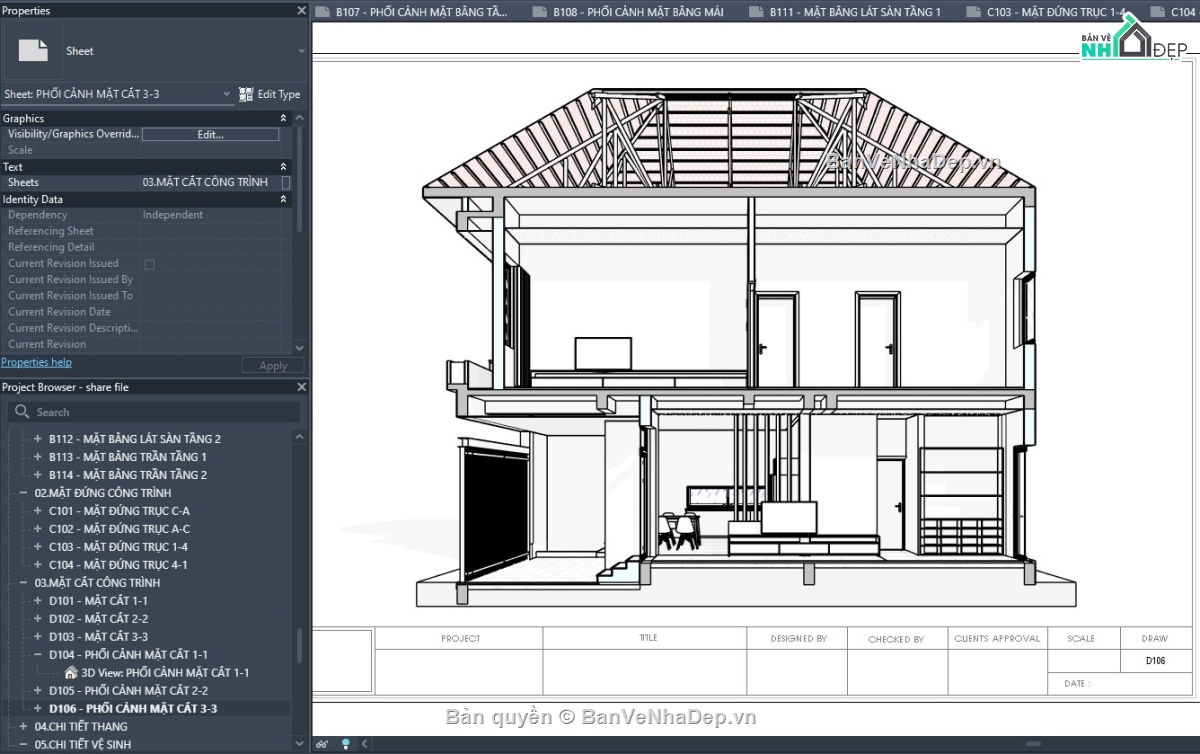This screenshot has width=1200, height=754.
Task: Select the 3D View: PHỐI CẢNH MẶT CẮT 1-1 item
Action: (x=165, y=673)
